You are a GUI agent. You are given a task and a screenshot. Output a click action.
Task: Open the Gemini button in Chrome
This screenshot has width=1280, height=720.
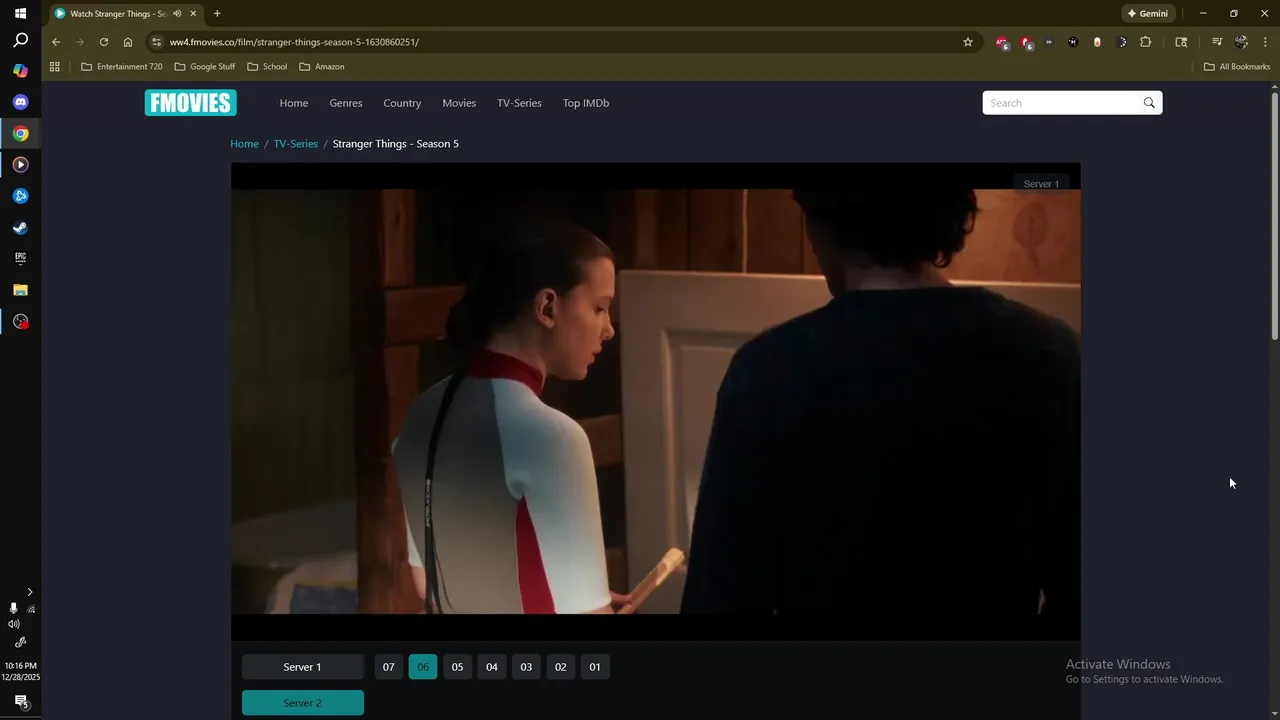(x=1148, y=14)
